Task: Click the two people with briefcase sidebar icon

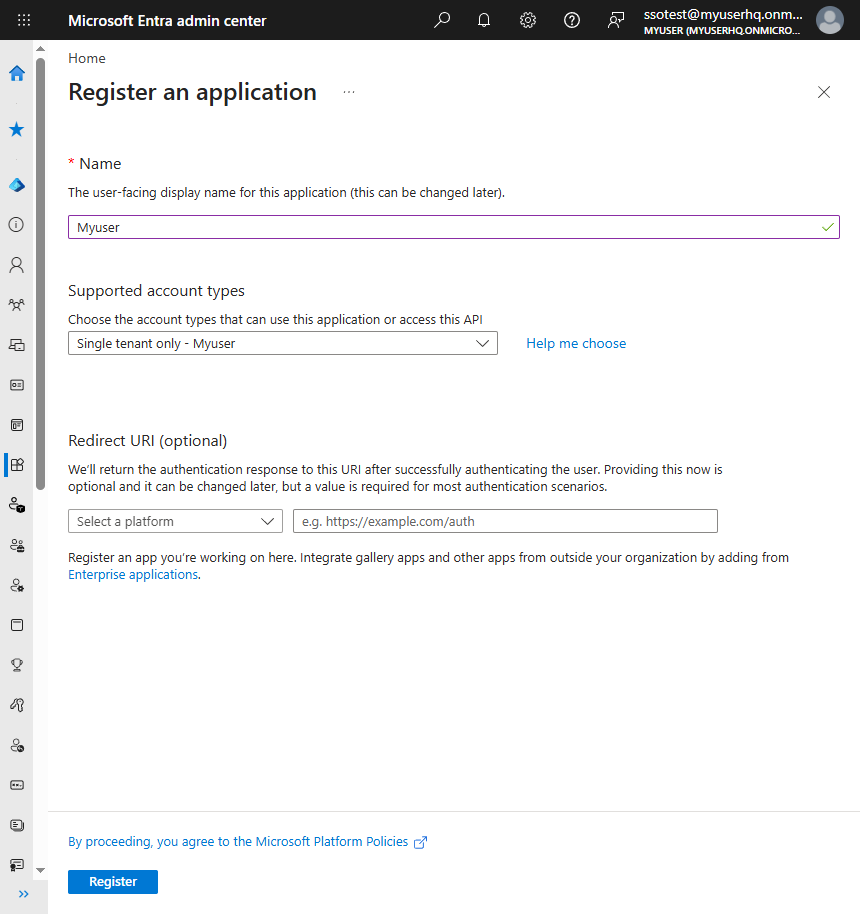Action: [x=17, y=545]
